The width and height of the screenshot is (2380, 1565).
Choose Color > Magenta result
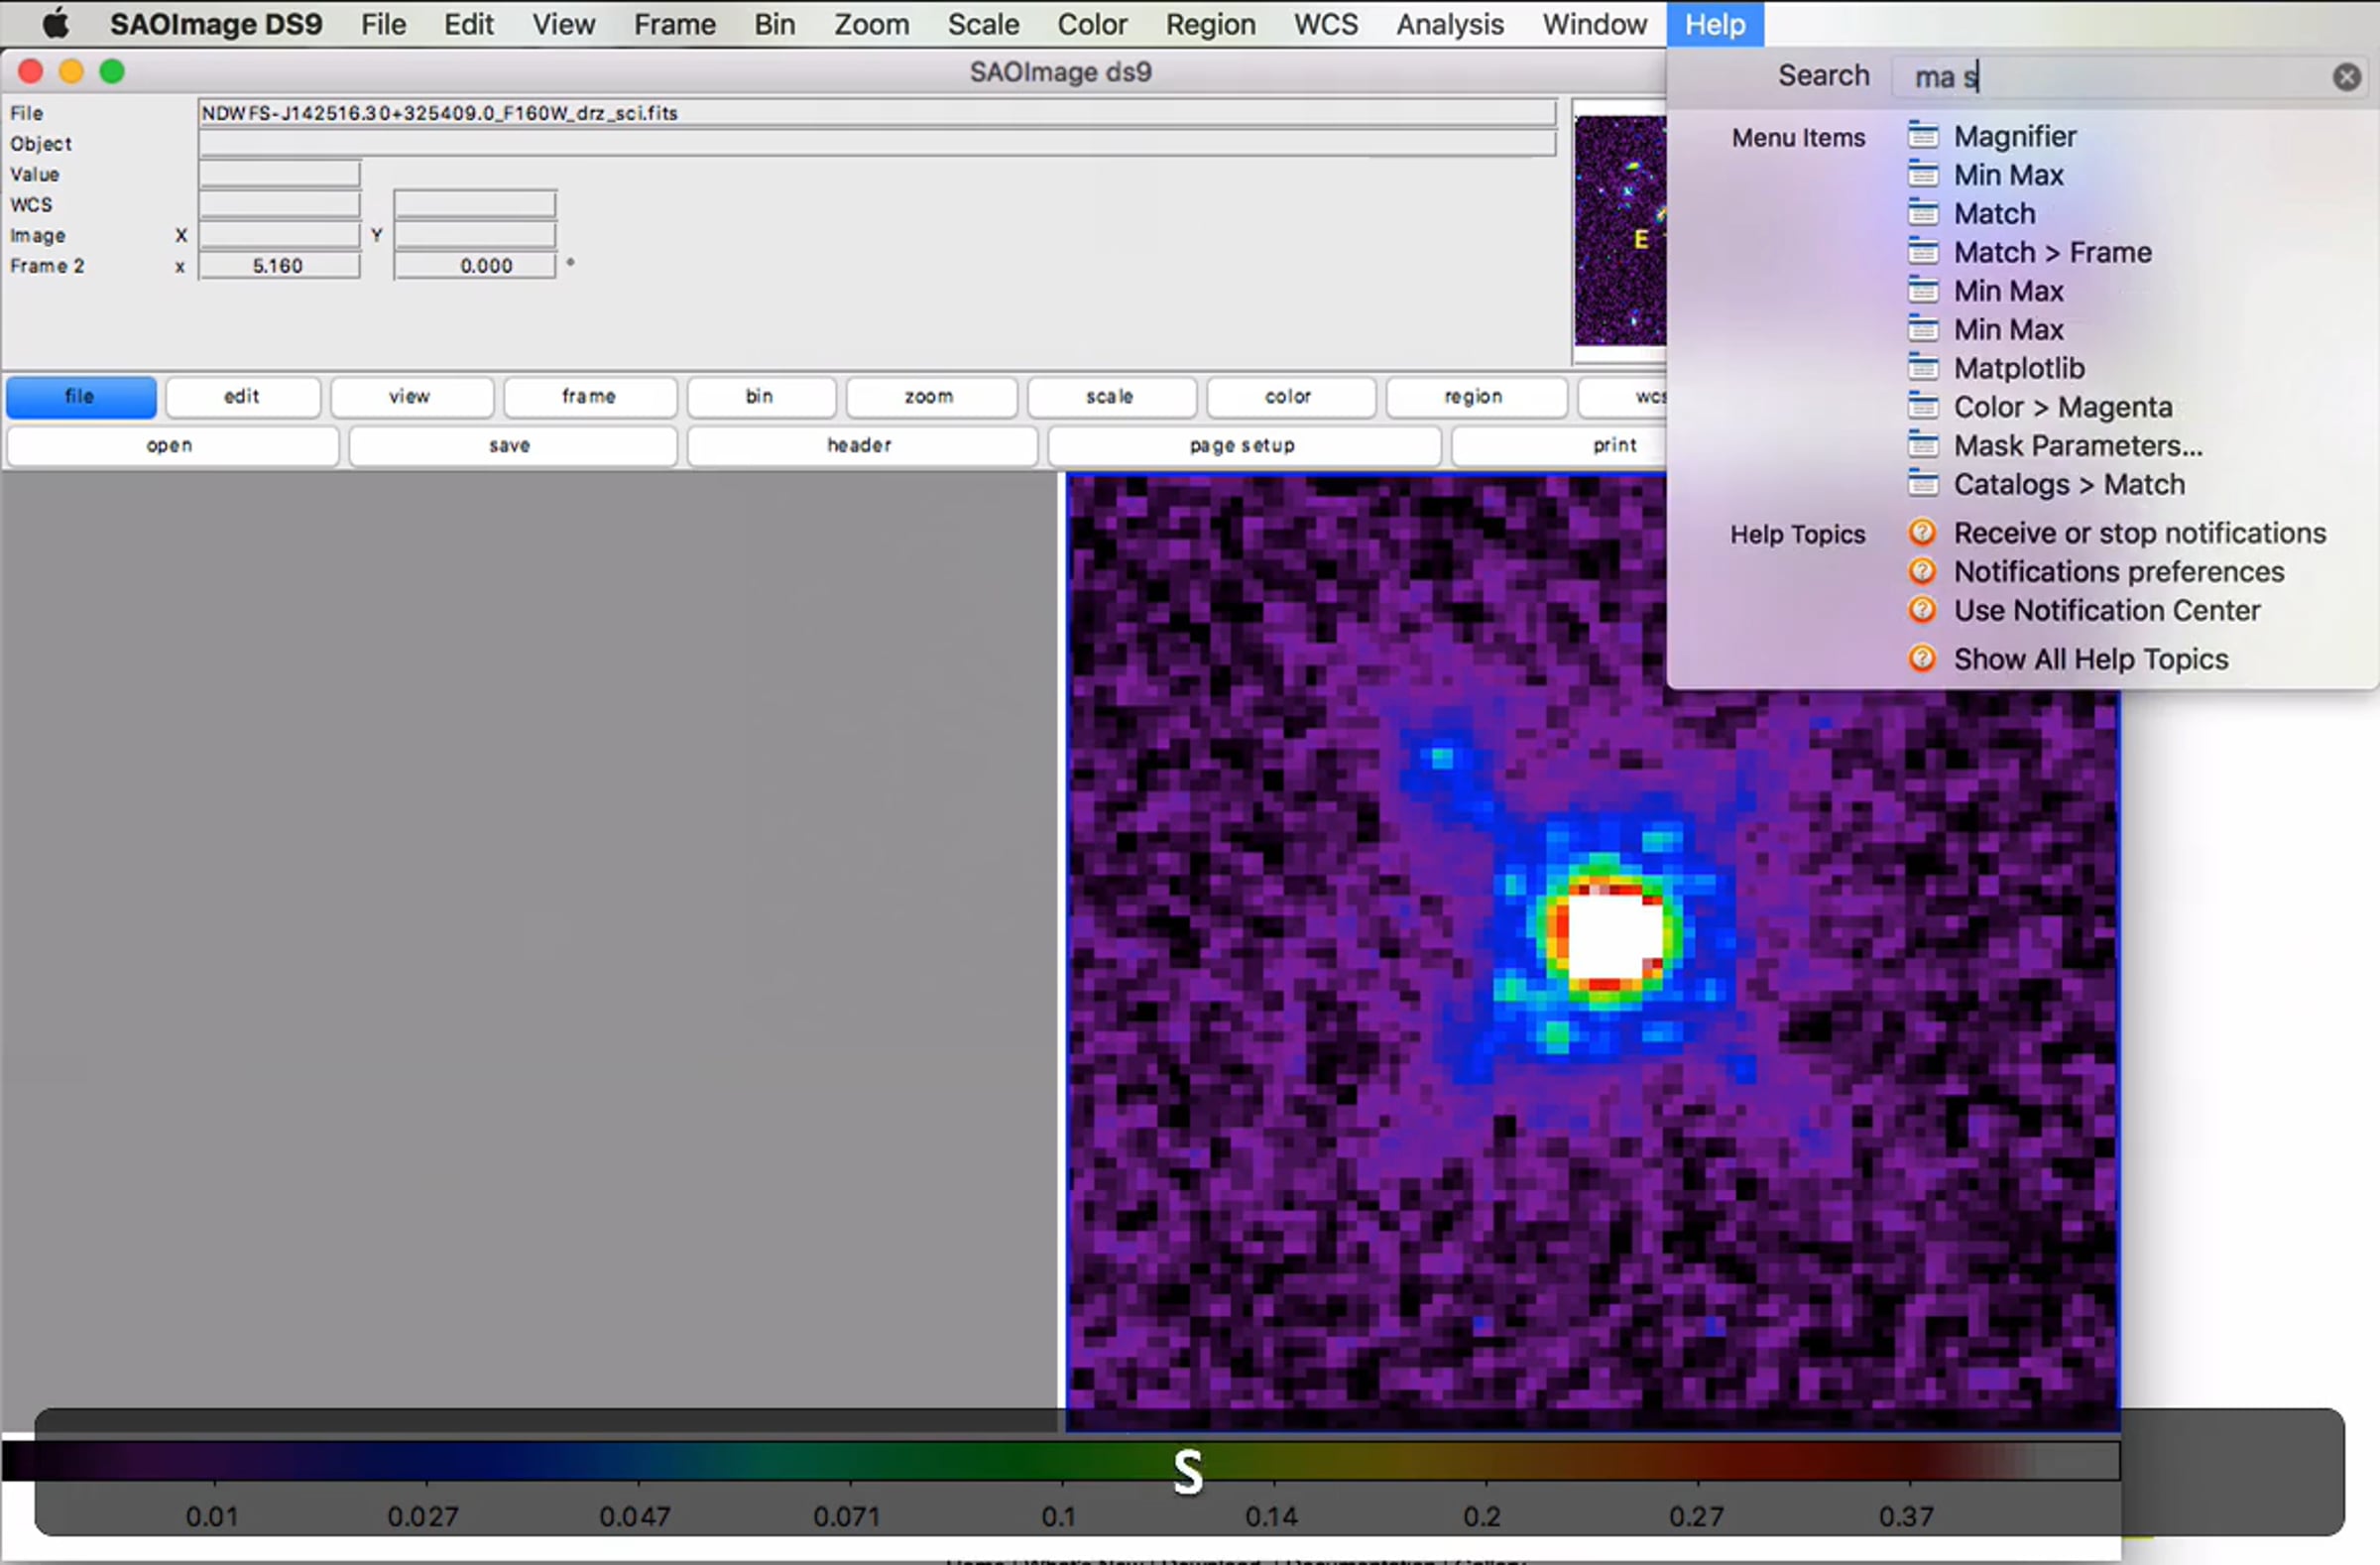[x=2062, y=407]
